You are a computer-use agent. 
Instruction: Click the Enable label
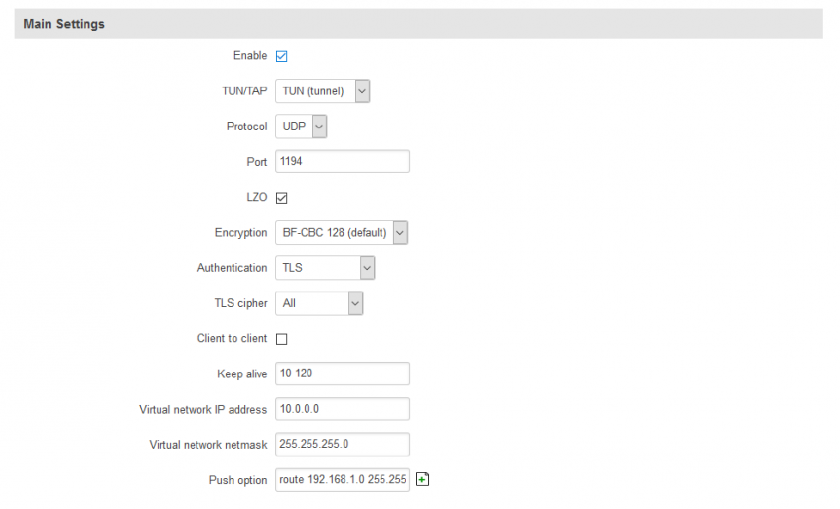(x=250, y=56)
